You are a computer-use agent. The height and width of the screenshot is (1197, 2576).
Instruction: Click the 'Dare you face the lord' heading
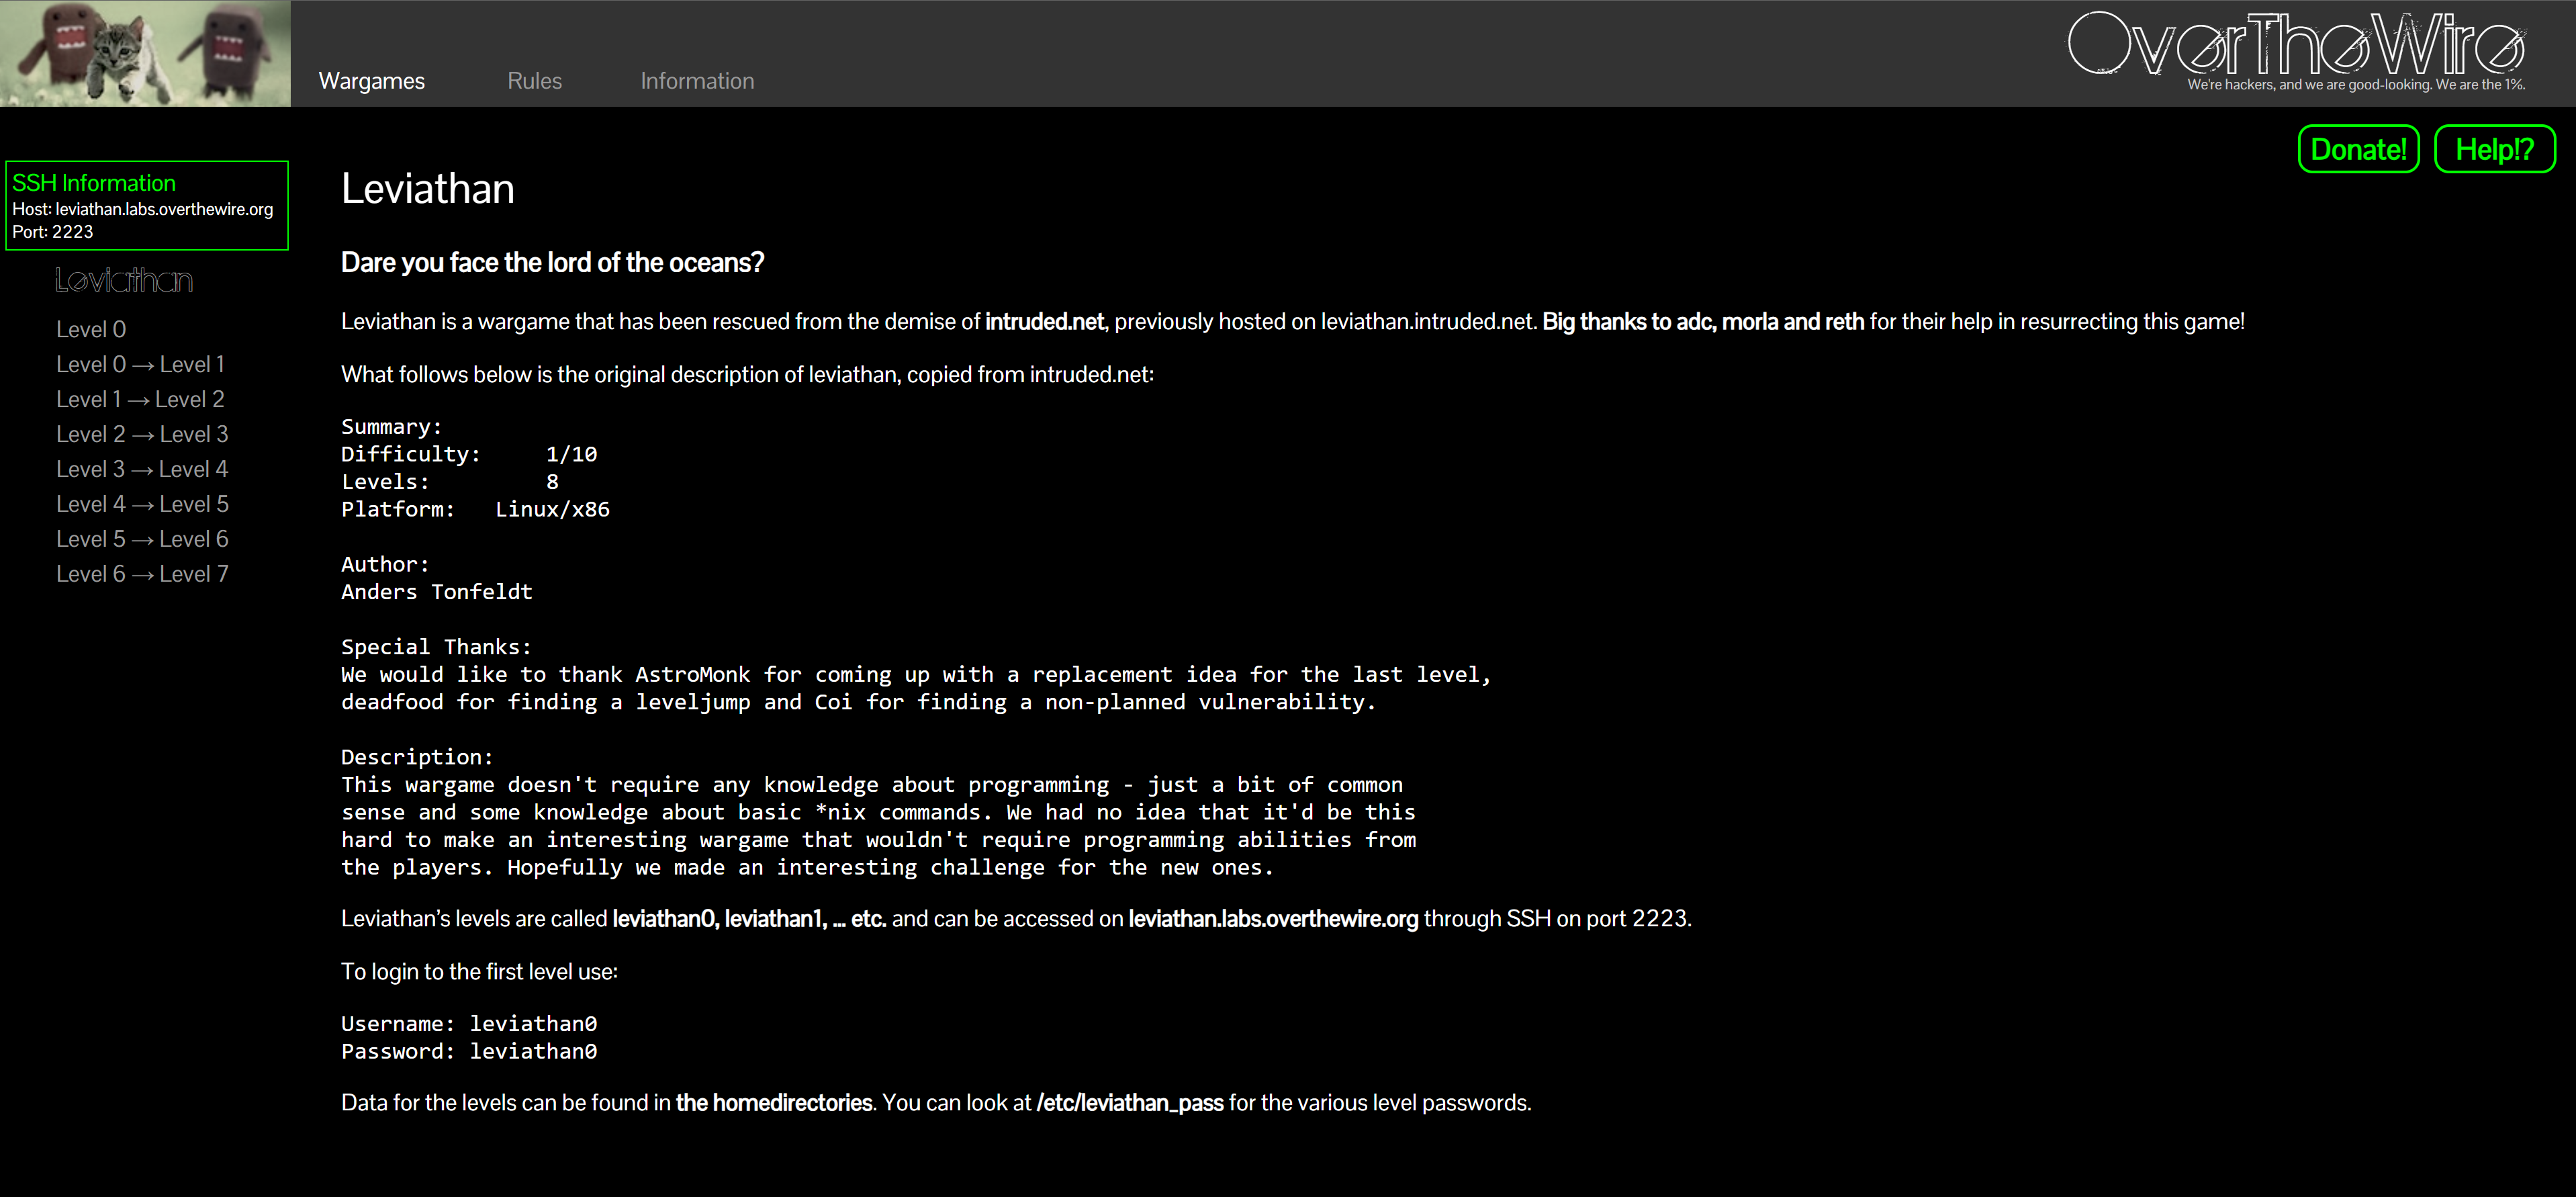click(x=552, y=263)
